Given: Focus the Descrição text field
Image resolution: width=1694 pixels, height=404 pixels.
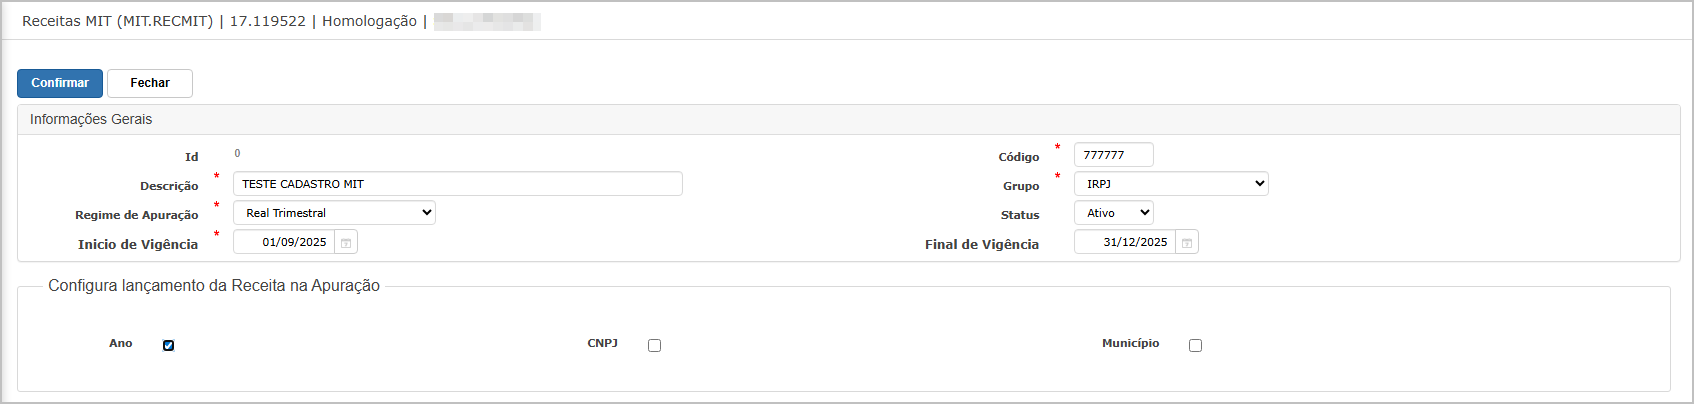Looking at the screenshot, I should tap(457, 184).
